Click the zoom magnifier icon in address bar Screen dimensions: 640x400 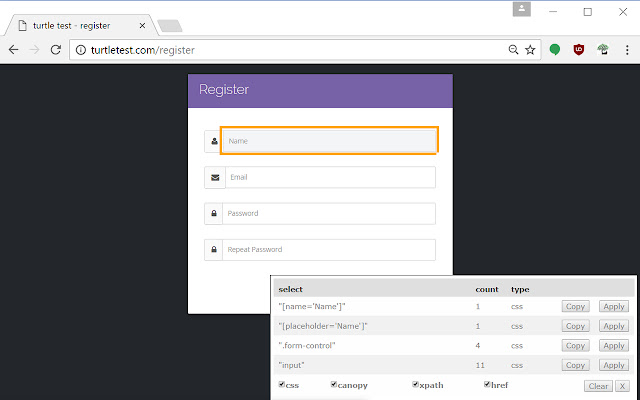pyautogui.click(x=513, y=50)
